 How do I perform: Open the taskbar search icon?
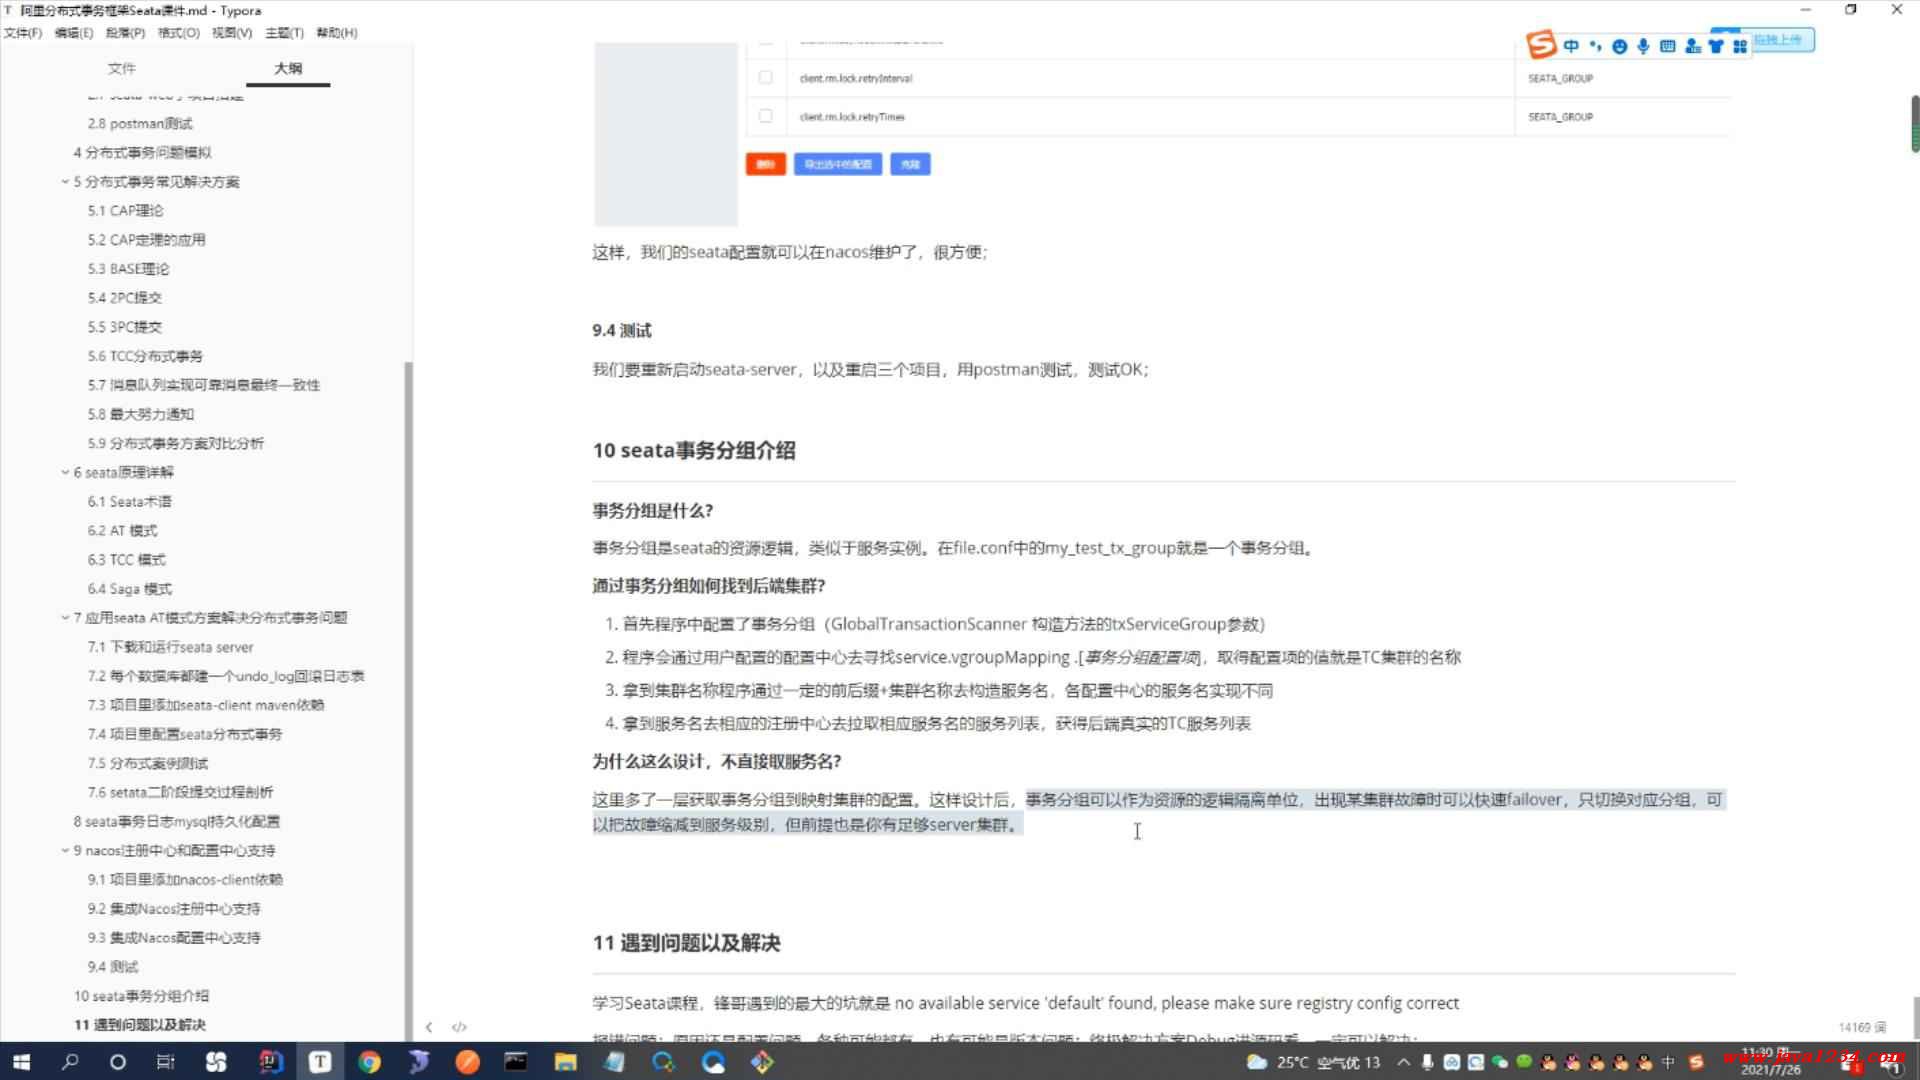click(x=69, y=1062)
